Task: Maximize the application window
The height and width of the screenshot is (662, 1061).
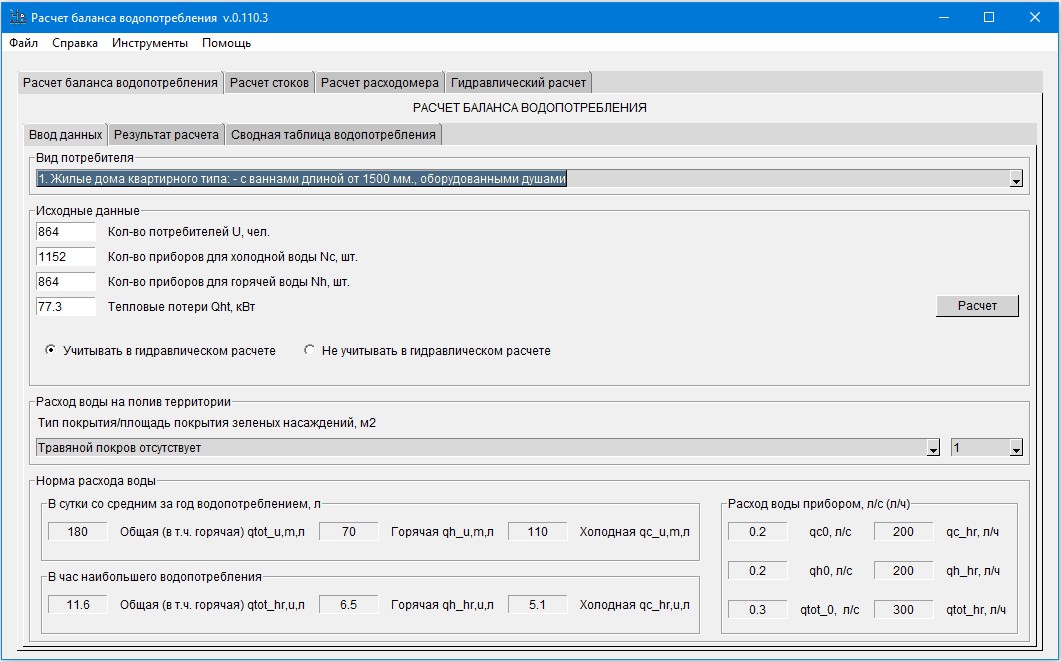Action: click(x=989, y=17)
